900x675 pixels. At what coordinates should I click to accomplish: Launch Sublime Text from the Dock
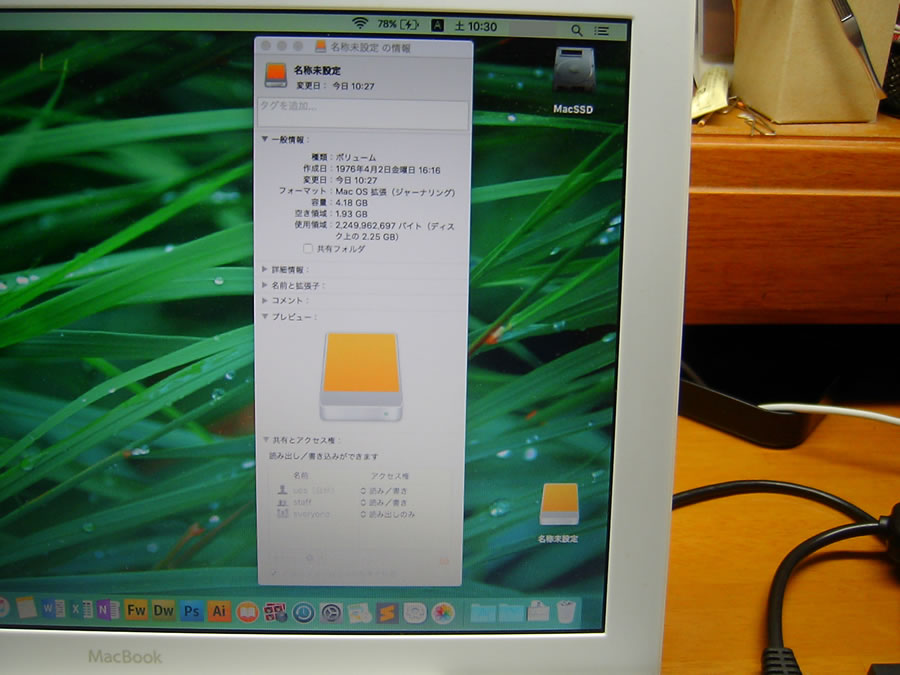click(387, 614)
